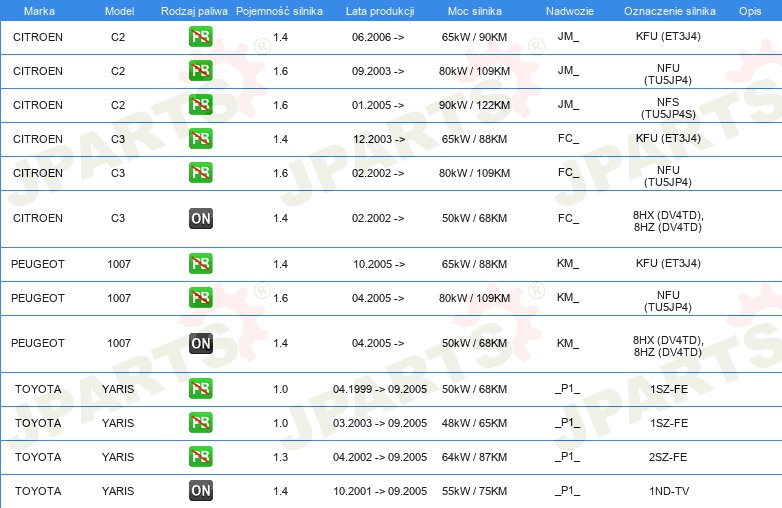Click KM_ body cell in Peugeot 1007 diesel row

click(x=568, y=343)
